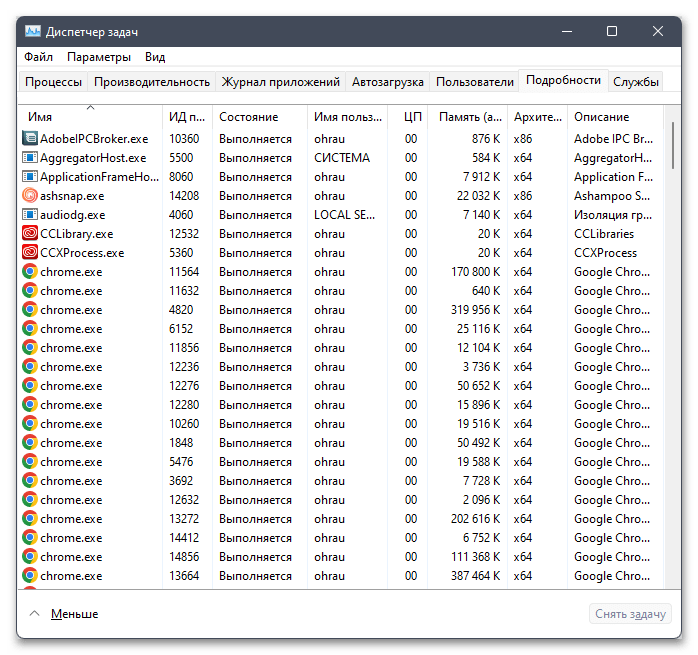Click Chrome icon of process PID 12236
Viewport: 698px width, 655px height.
[30, 366]
